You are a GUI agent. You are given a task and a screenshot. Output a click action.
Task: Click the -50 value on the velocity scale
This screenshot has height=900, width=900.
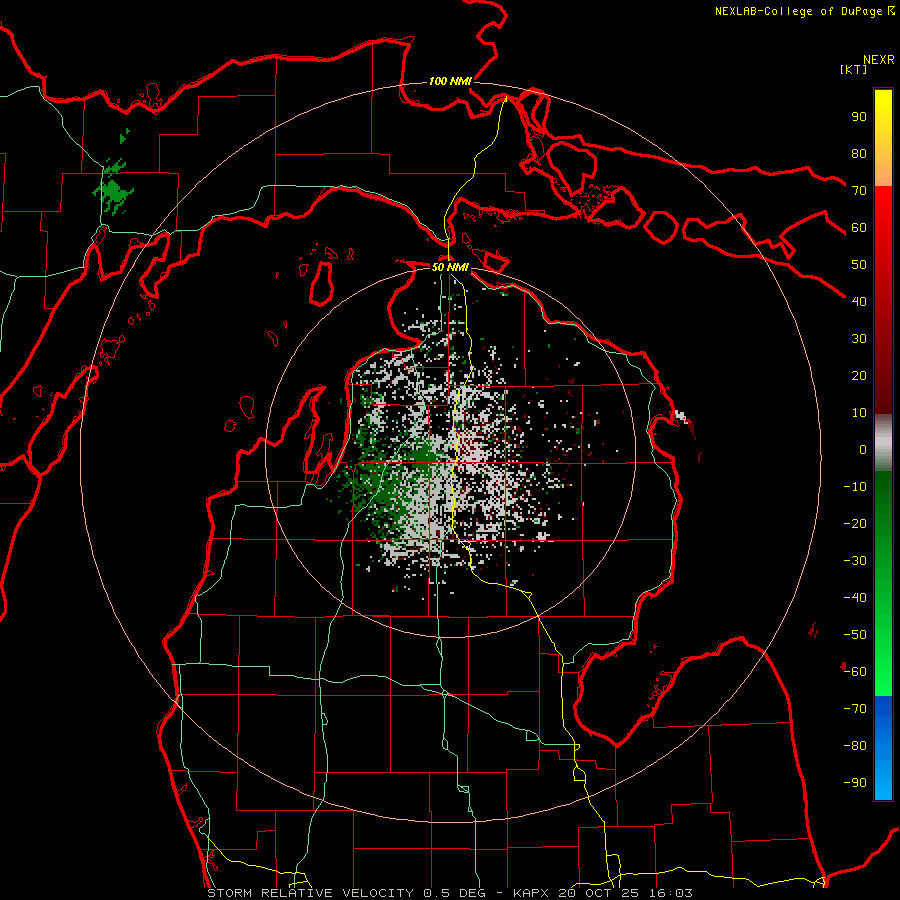(x=855, y=635)
